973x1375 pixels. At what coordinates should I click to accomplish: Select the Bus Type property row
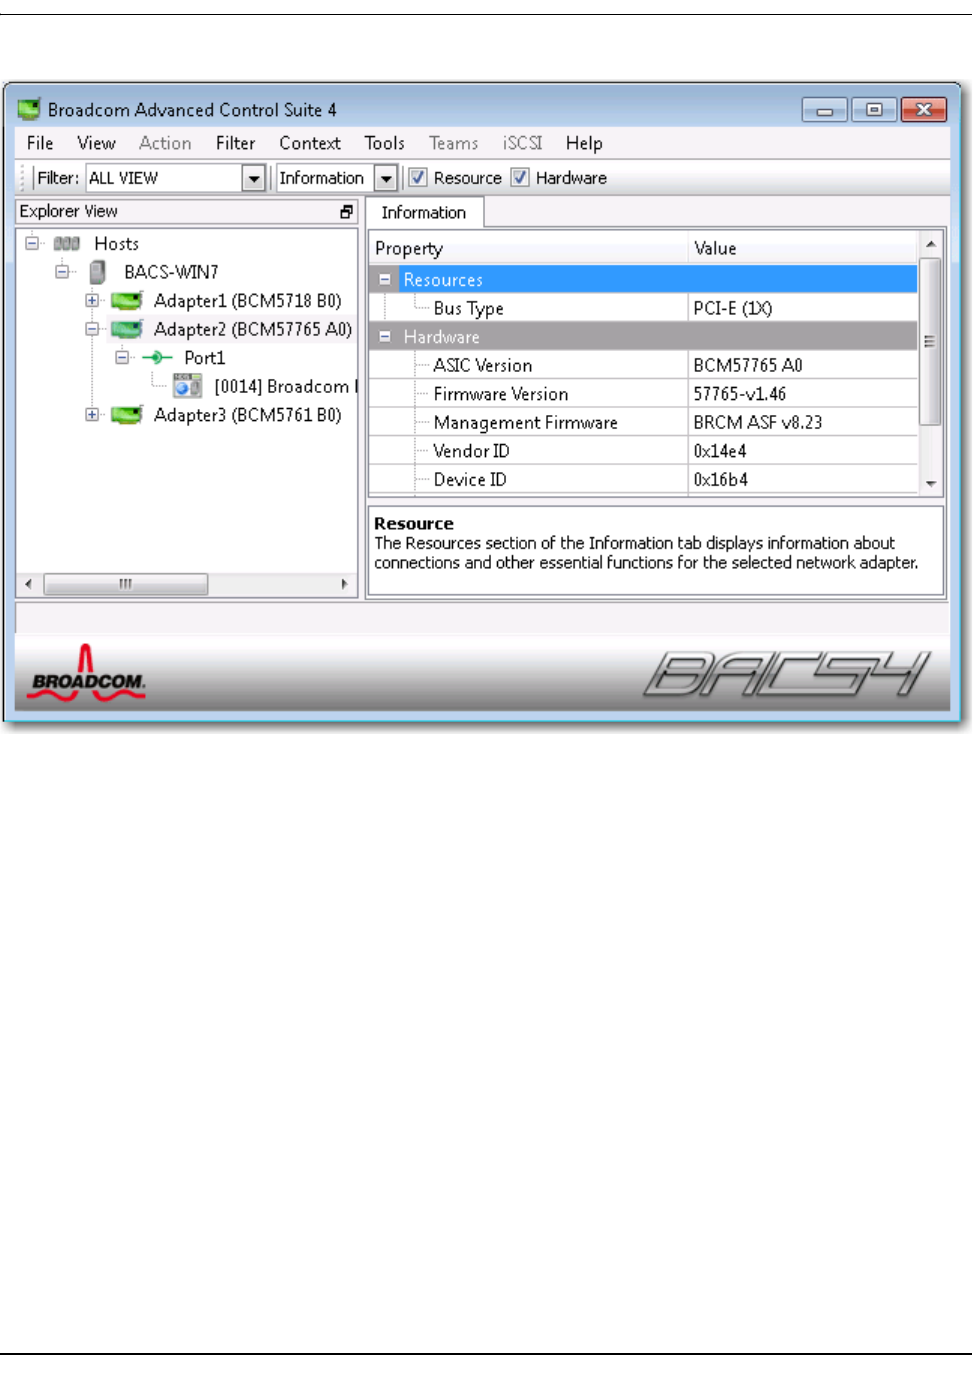643,308
